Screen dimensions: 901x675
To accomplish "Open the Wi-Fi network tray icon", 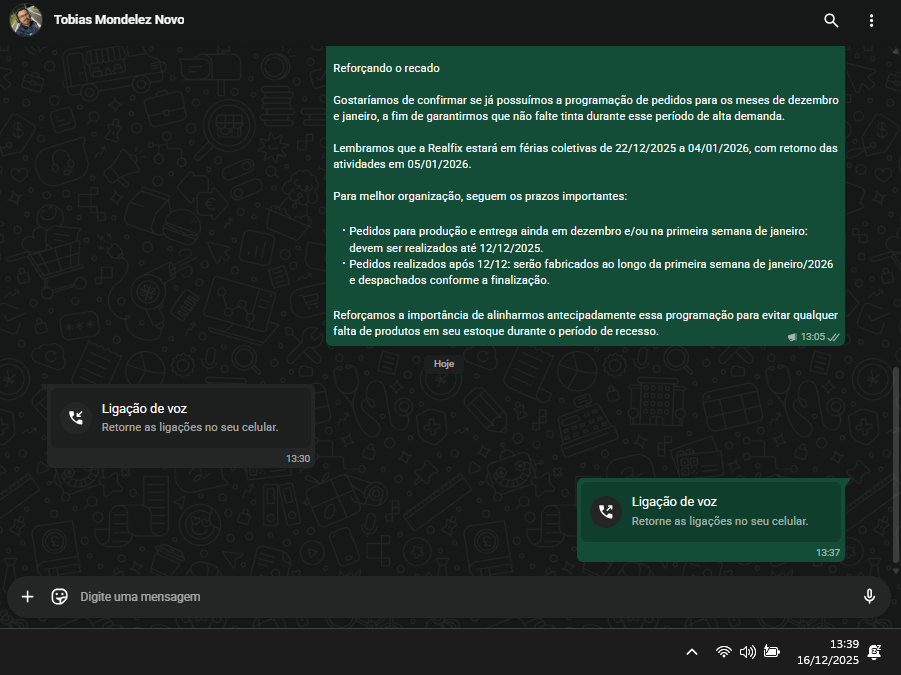I will (x=723, y=652).
